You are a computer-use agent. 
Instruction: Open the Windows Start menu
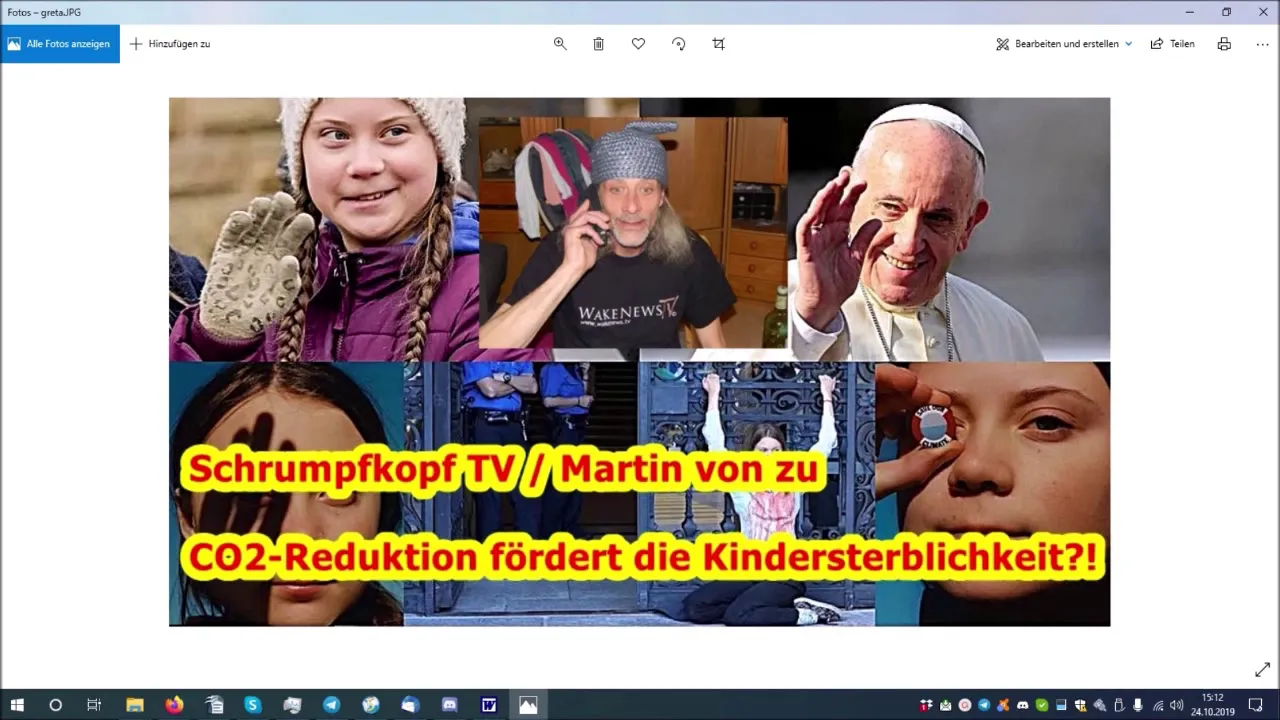[x=17, y=705]
